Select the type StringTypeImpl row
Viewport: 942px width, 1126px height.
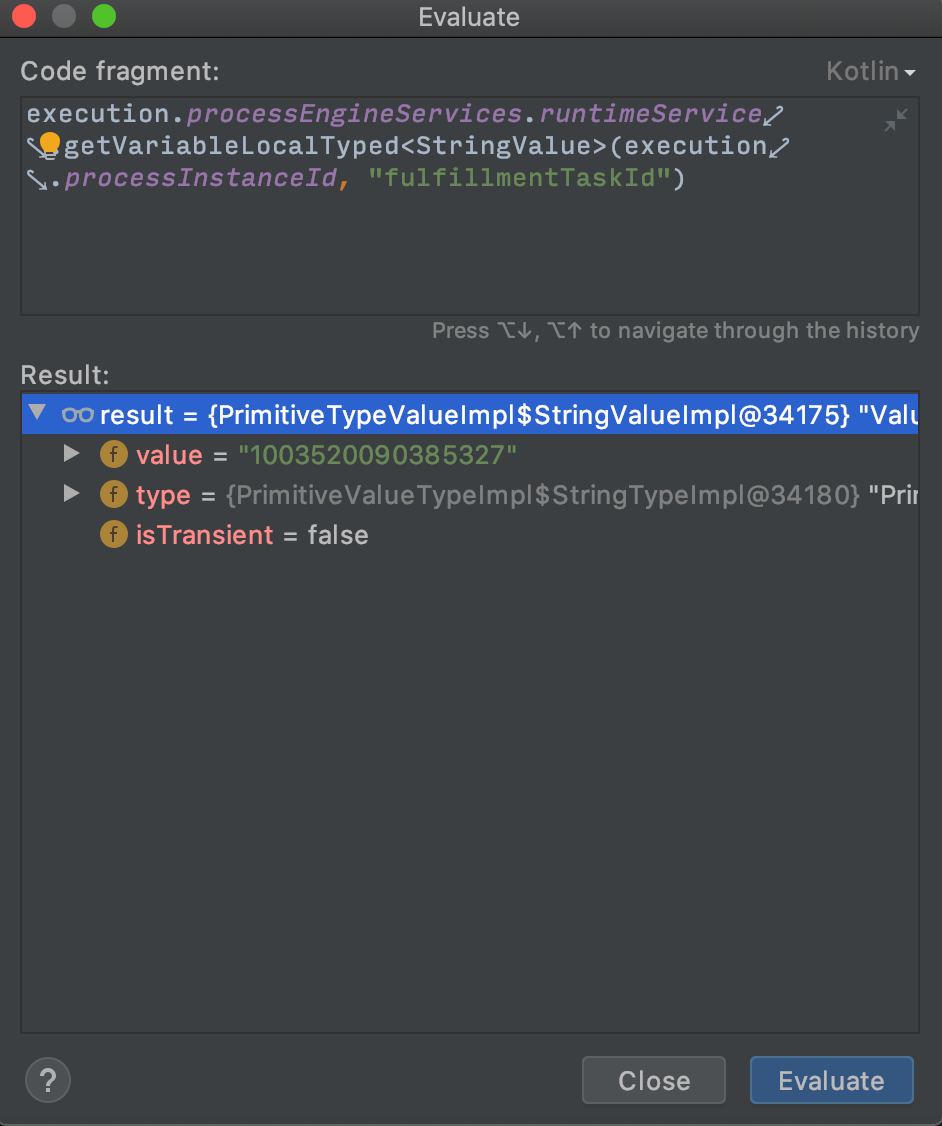click(x=470, y=495)
